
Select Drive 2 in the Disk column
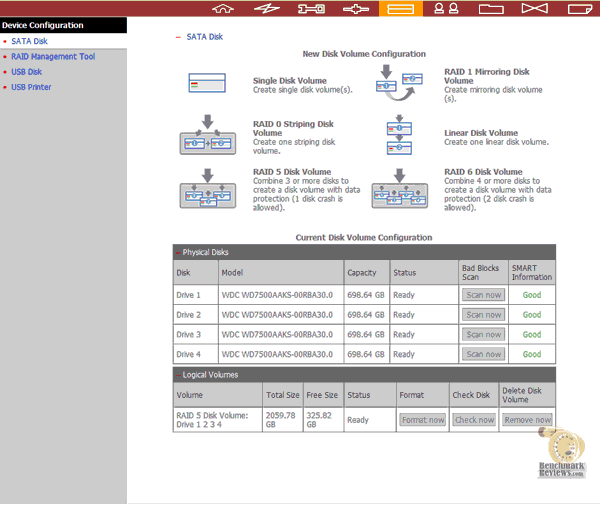pos(196,315)
